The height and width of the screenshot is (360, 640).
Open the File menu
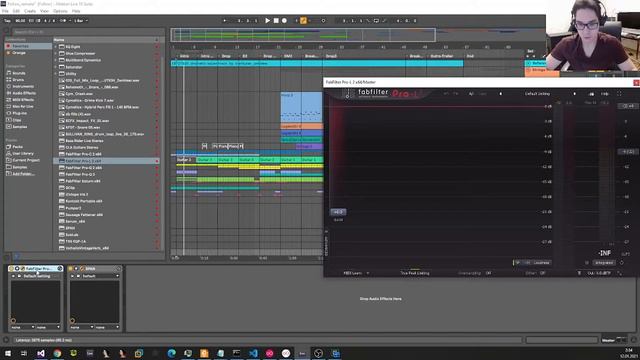pos(5,11)
